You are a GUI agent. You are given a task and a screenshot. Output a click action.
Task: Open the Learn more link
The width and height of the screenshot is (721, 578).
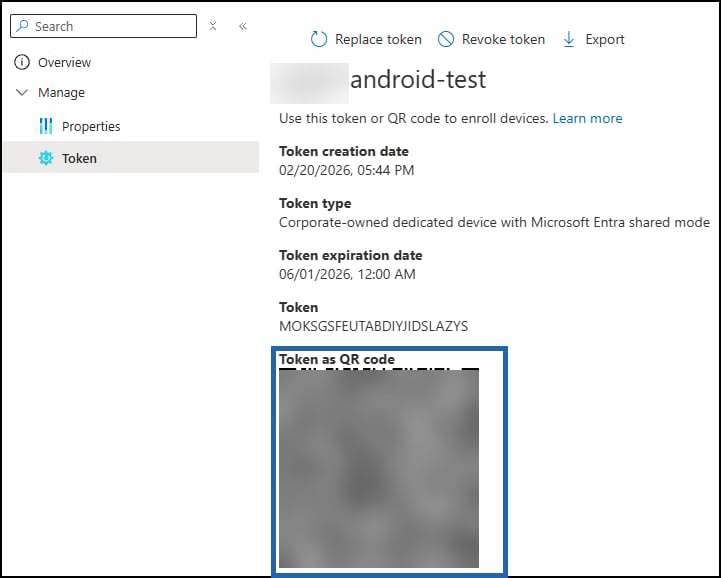click(587, 119)
